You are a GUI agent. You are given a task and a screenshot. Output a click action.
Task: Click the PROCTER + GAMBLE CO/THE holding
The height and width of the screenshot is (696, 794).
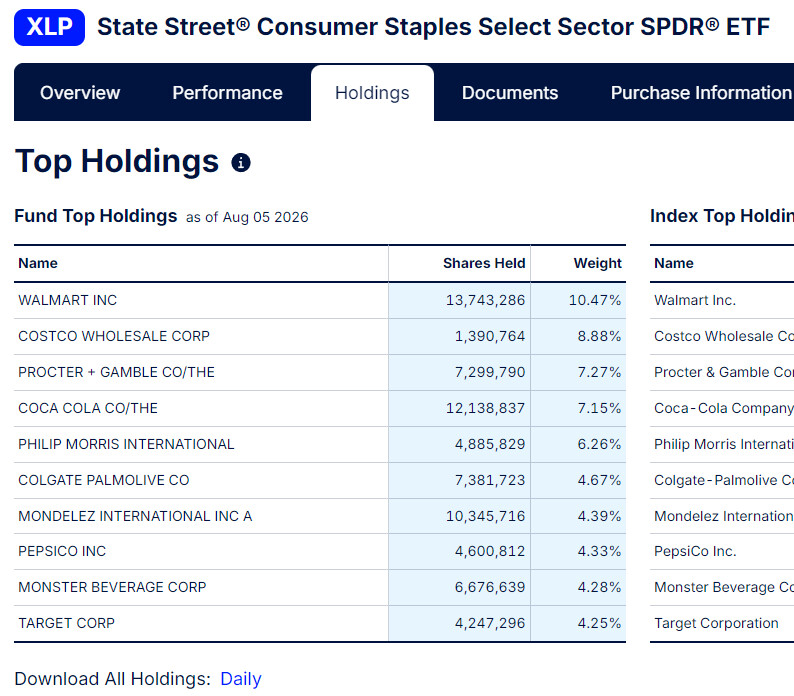coord(116,372)
